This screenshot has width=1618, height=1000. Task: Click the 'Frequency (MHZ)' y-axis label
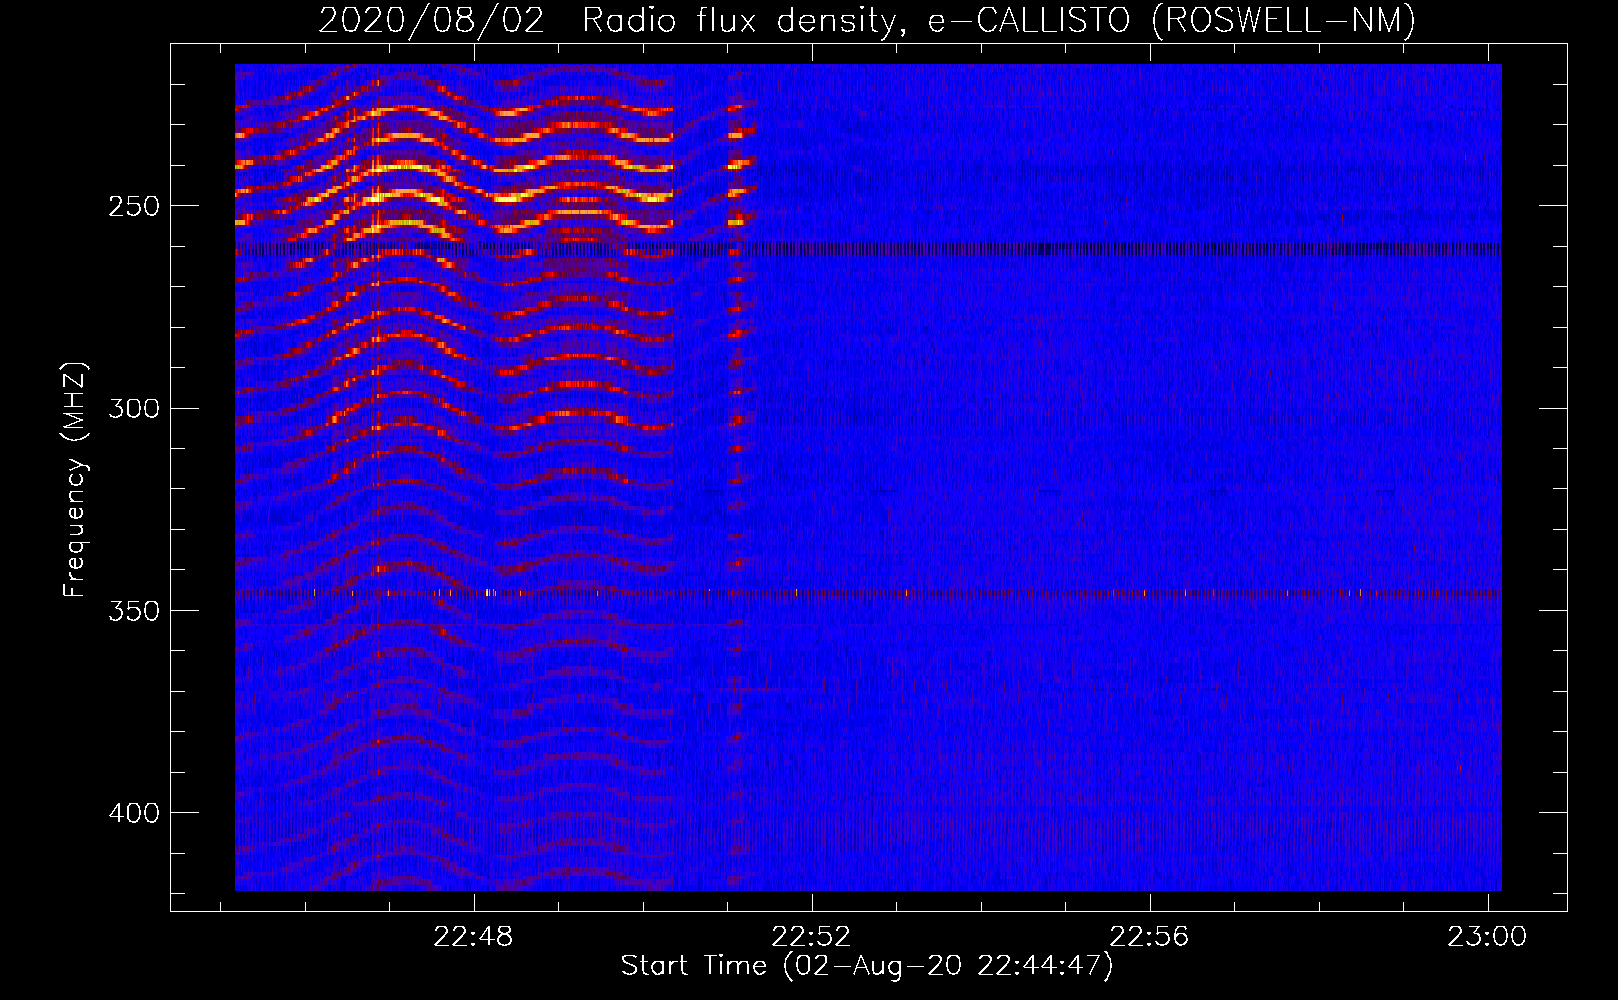75,479
